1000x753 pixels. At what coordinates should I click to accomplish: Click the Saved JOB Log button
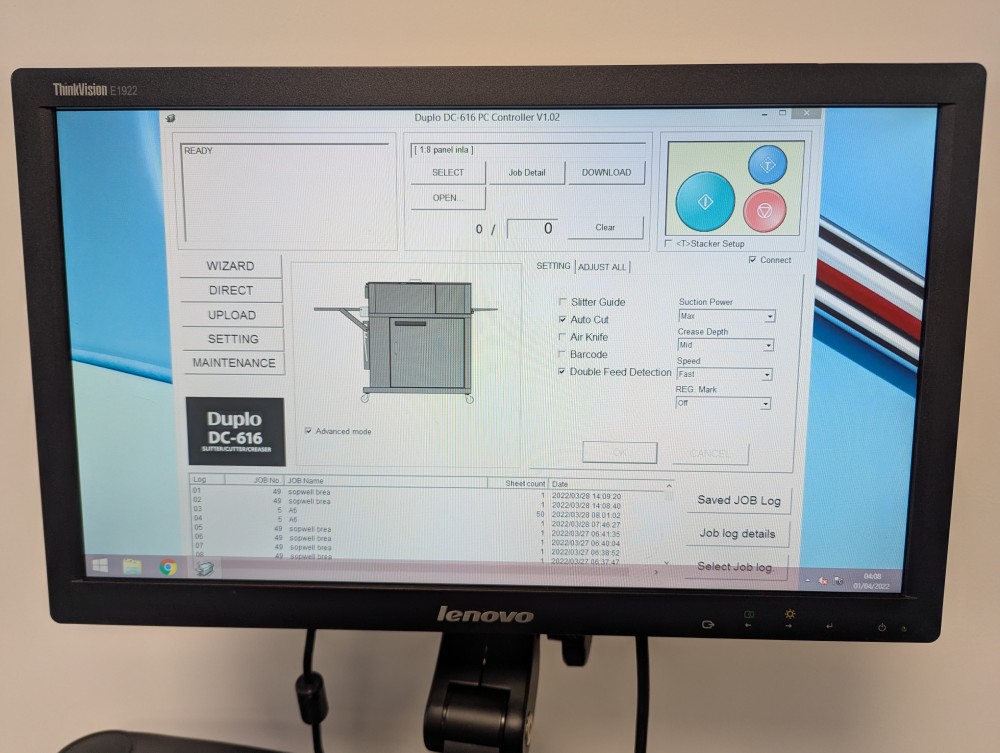pyautogui.click(x=738, y=500)
